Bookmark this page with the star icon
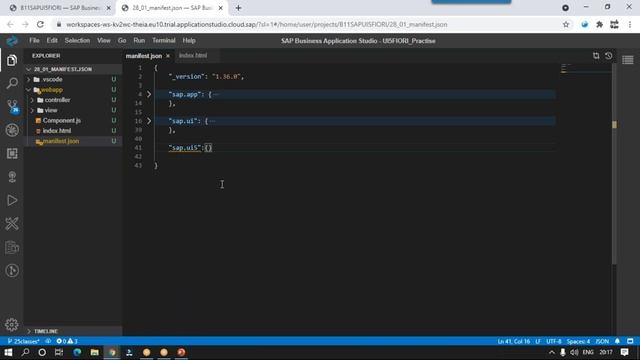Viewport: 640px width, 360px height. click(566, 24)
